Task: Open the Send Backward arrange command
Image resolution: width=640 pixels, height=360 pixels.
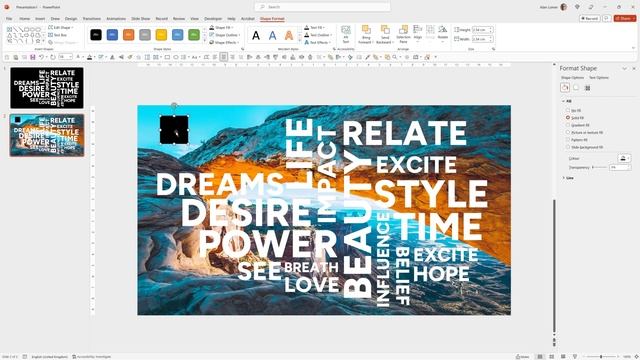Action: click(x=384, y=34)
